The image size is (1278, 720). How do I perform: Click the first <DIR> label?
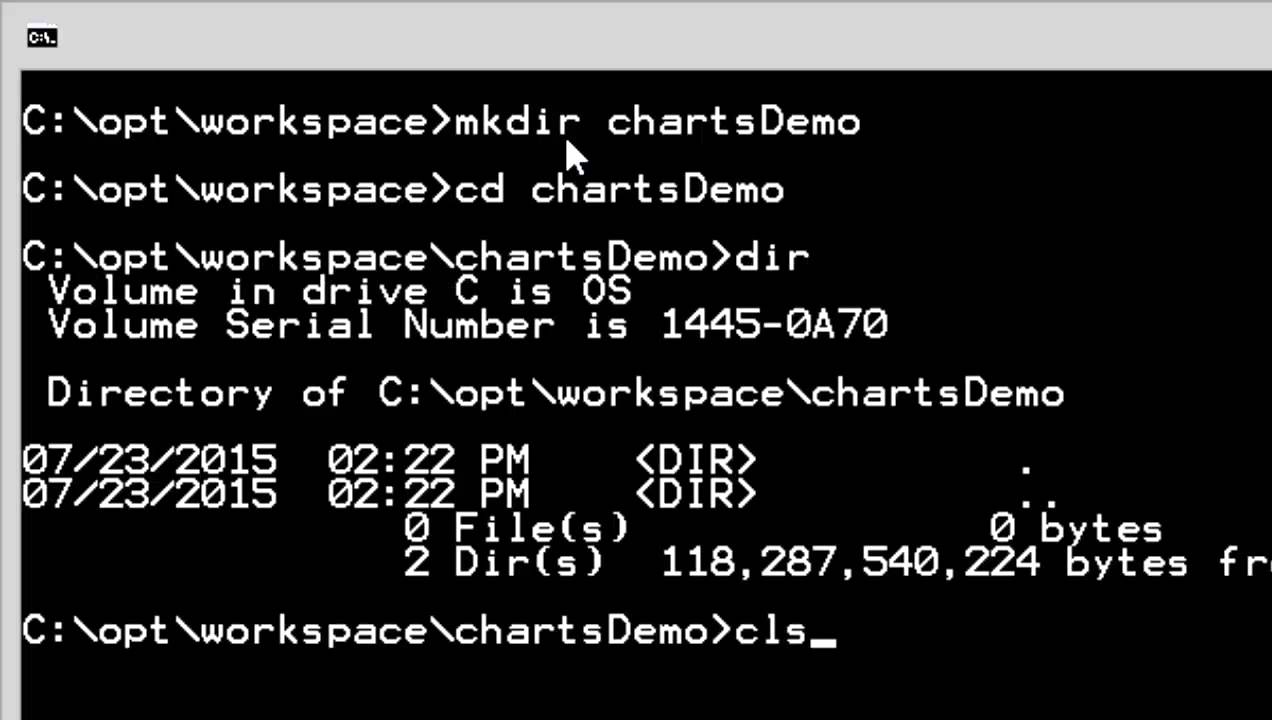point(696,461)
